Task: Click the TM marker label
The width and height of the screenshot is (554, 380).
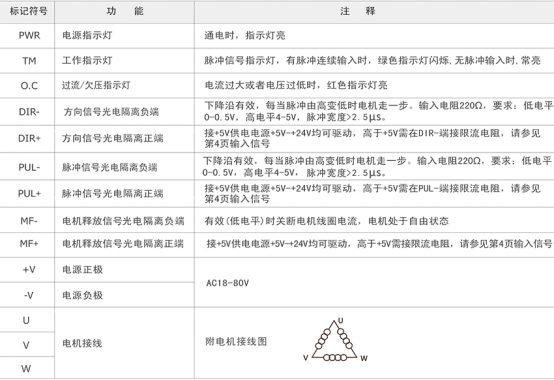Action: (x=29, y=61)
